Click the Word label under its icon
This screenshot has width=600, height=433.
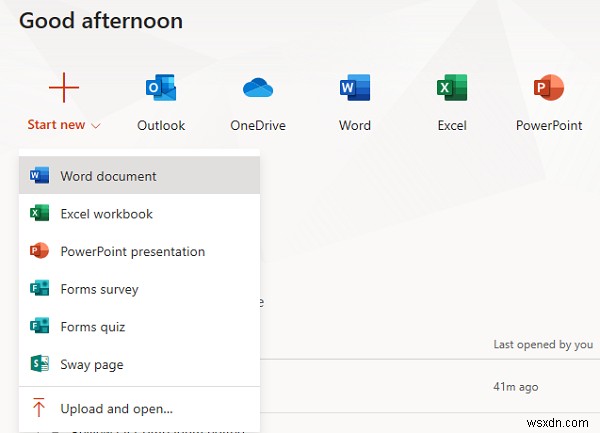355,125
